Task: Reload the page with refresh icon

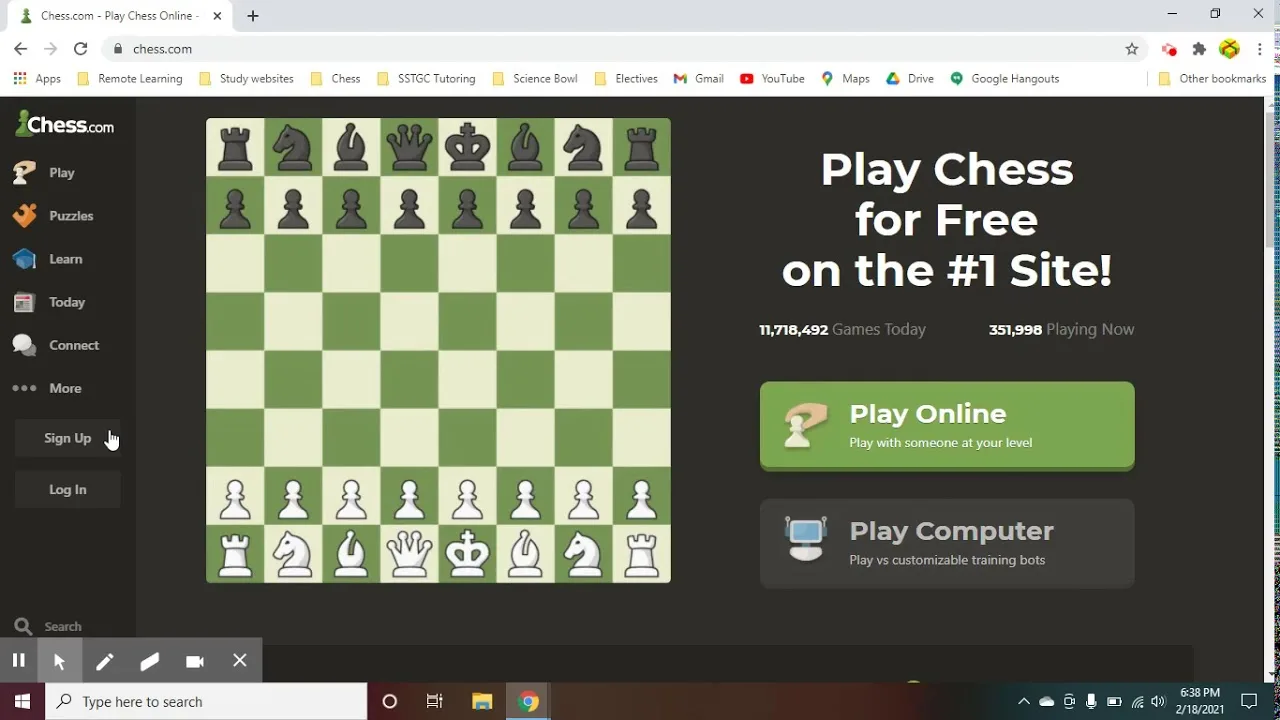Action: (x=80, y=48)
